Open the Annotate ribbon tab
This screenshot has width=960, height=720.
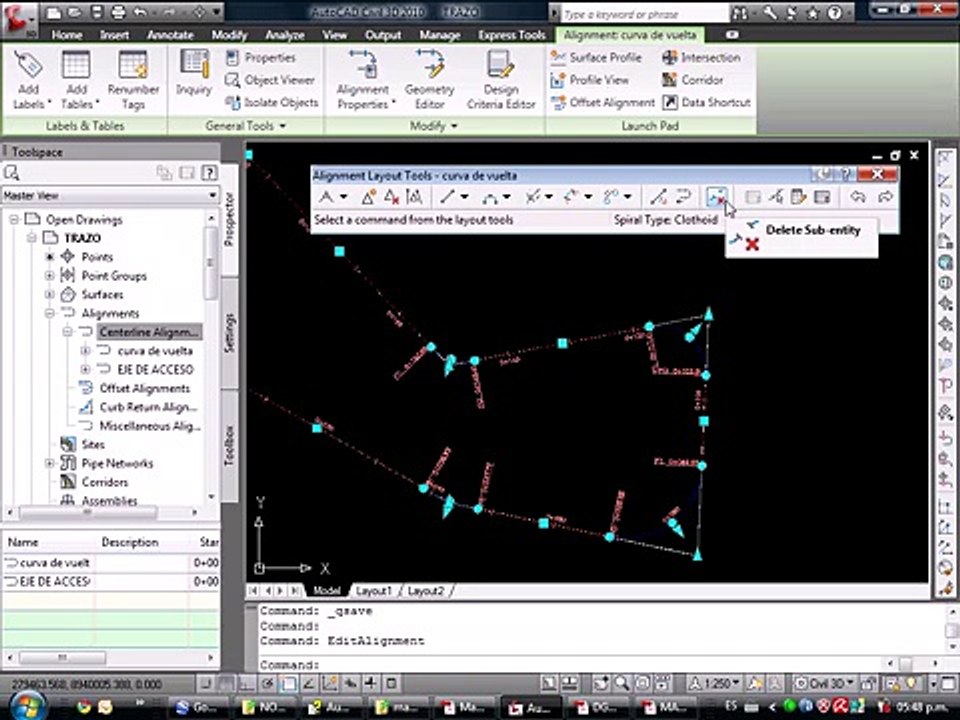[x=170, y=35]
